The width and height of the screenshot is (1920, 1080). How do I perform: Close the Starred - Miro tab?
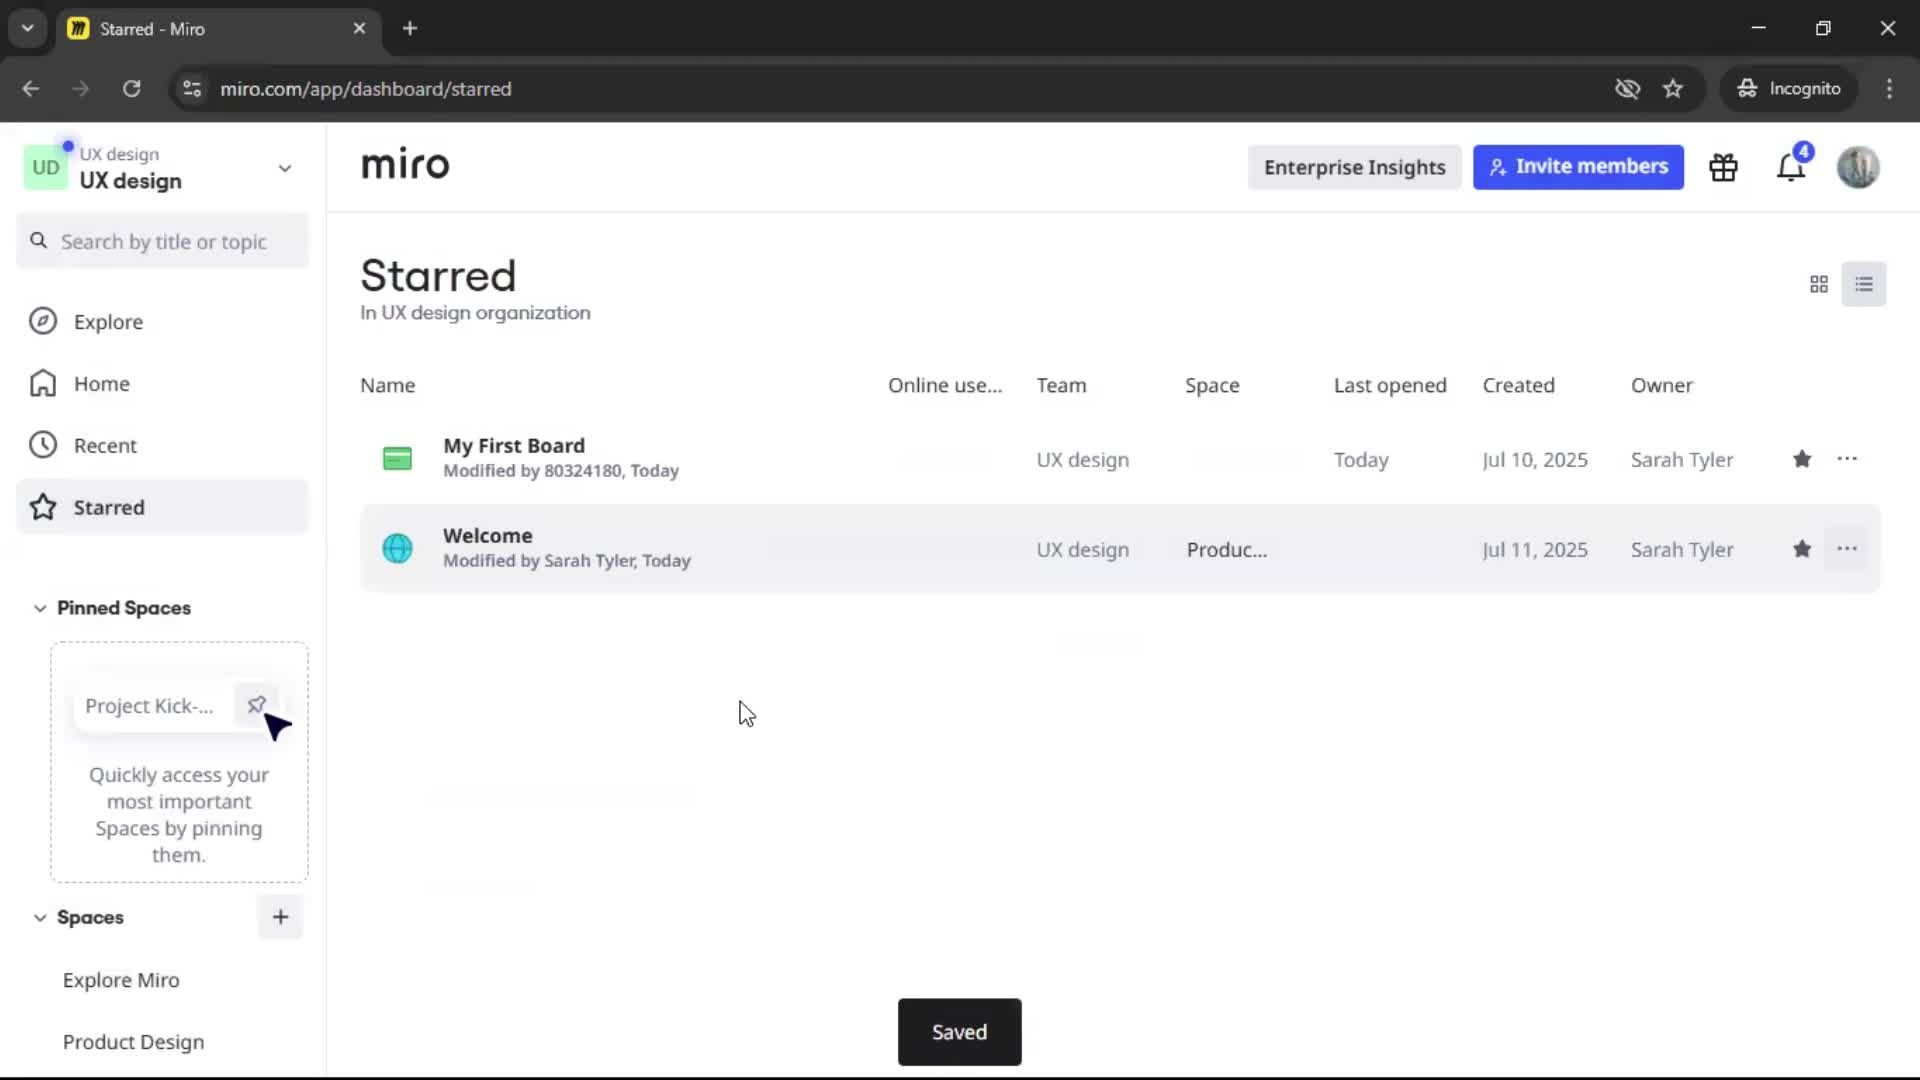[x=359, y=28]
